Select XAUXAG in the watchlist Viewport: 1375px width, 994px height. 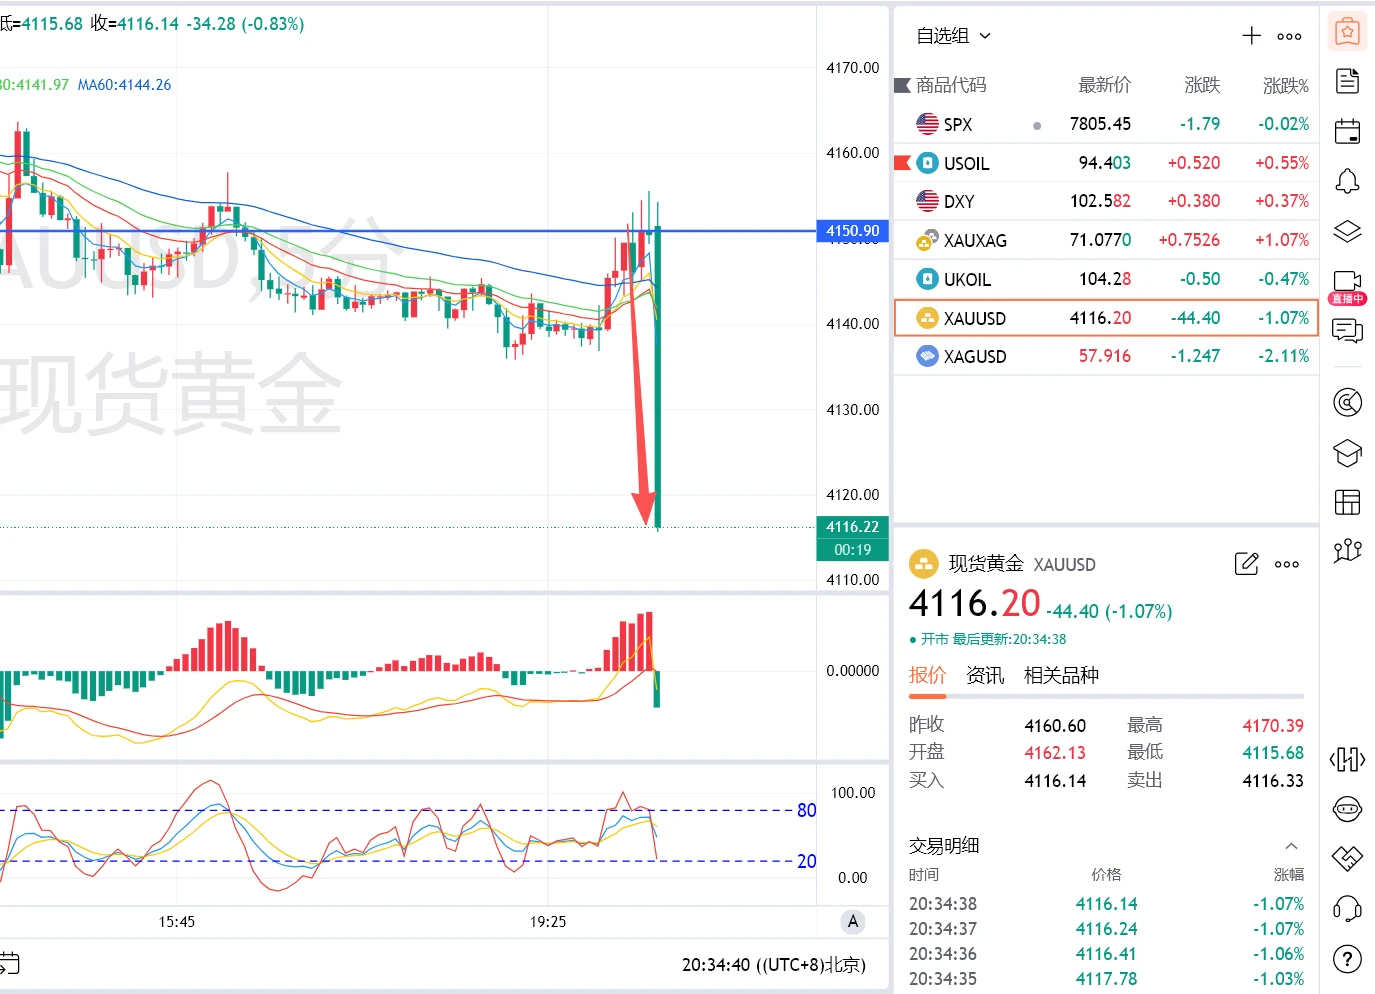click(1106, 240)
